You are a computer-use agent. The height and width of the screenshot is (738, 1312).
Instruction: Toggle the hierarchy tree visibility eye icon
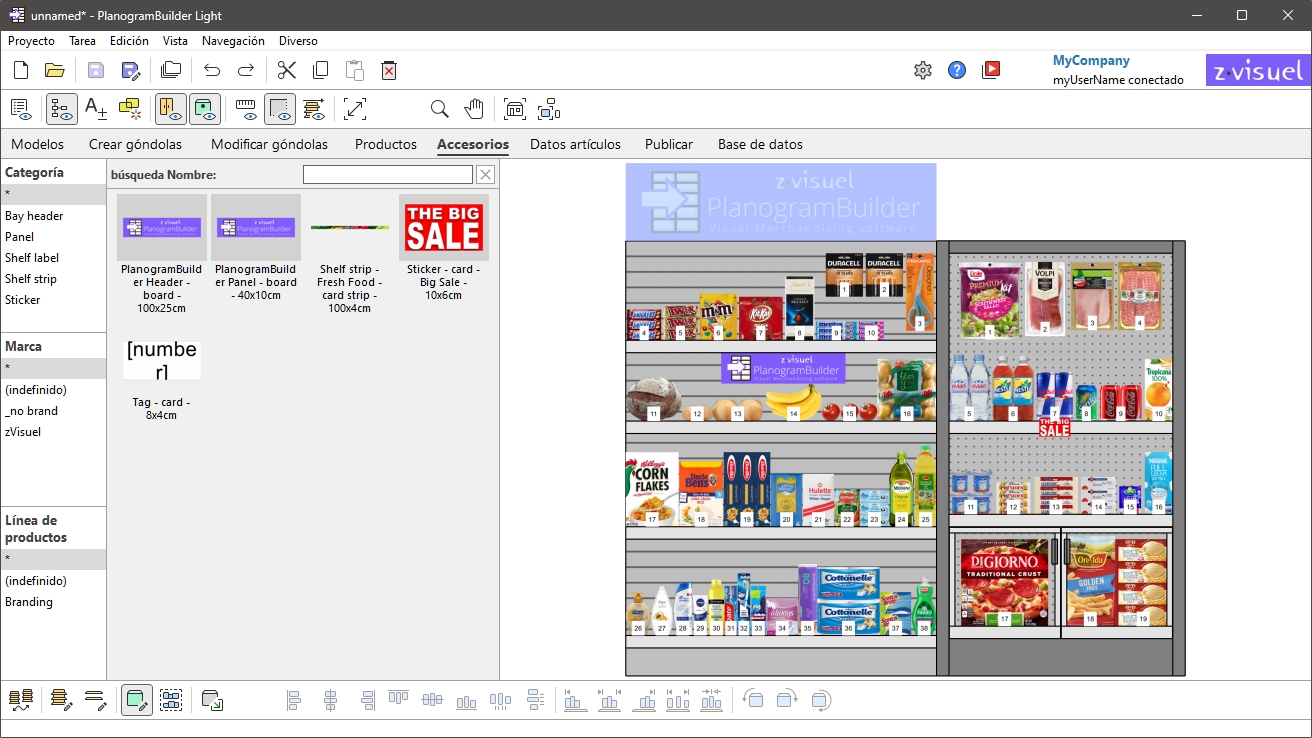[x=62, y=109]
